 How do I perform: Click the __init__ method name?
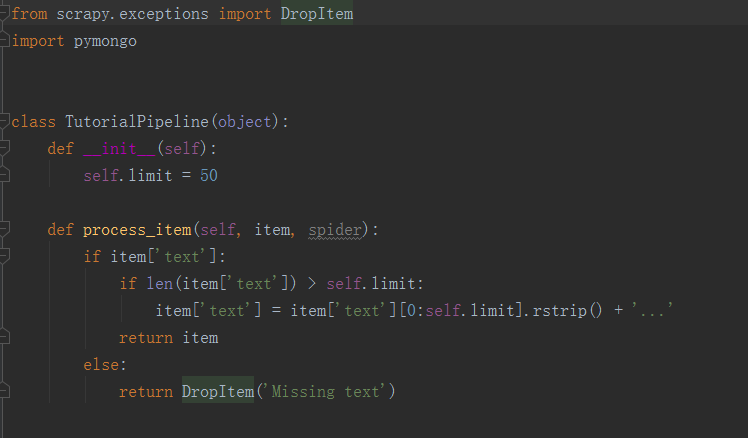[119, 148]
